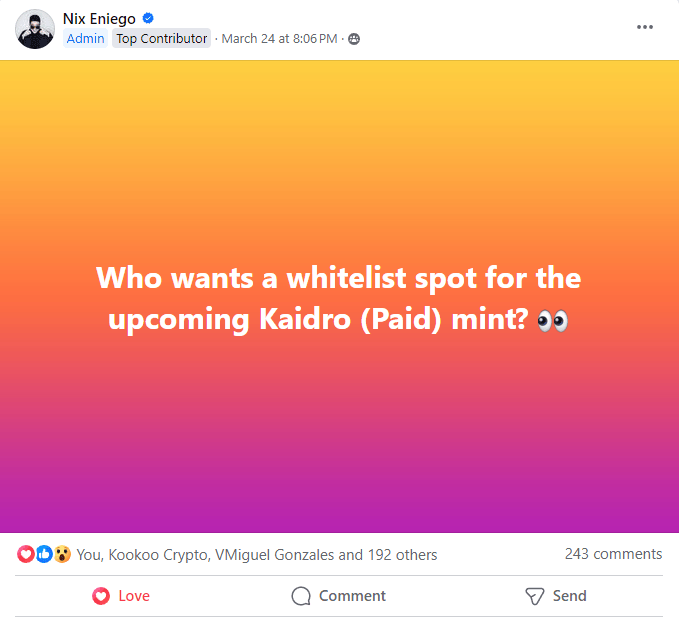Click the blue thumbs-up reaction summary icon
The height and width of the screenshot is (621, 679).
point(44,554)
